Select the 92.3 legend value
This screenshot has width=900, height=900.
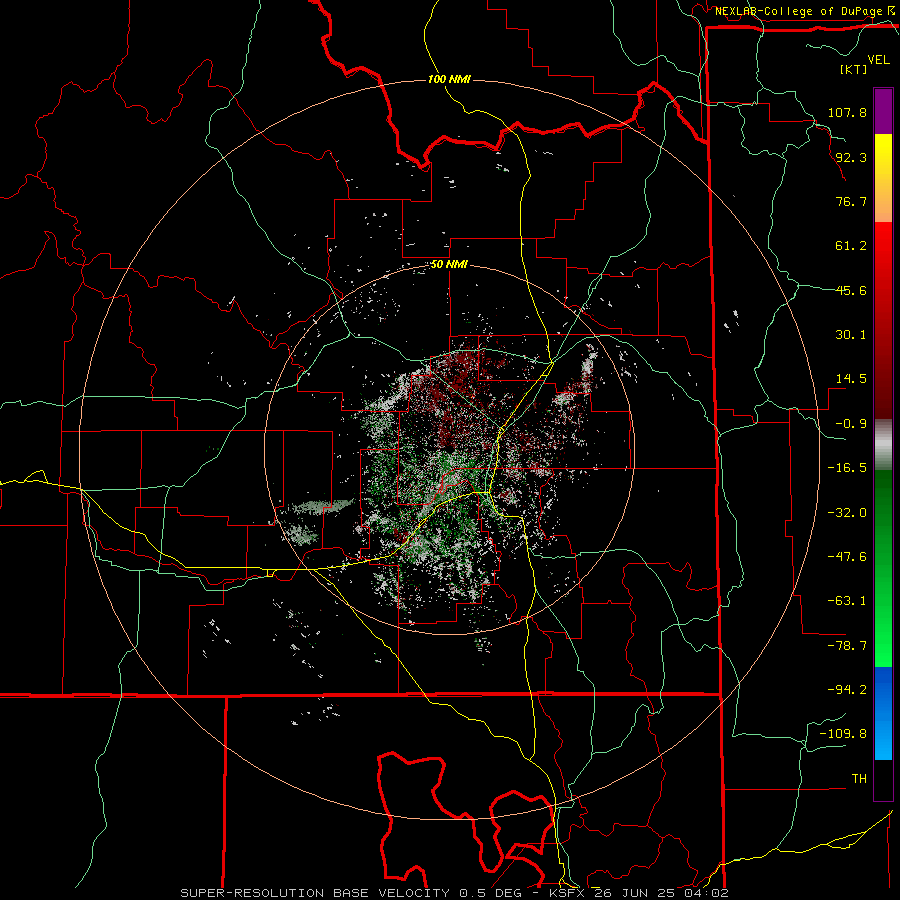point(851,157)
